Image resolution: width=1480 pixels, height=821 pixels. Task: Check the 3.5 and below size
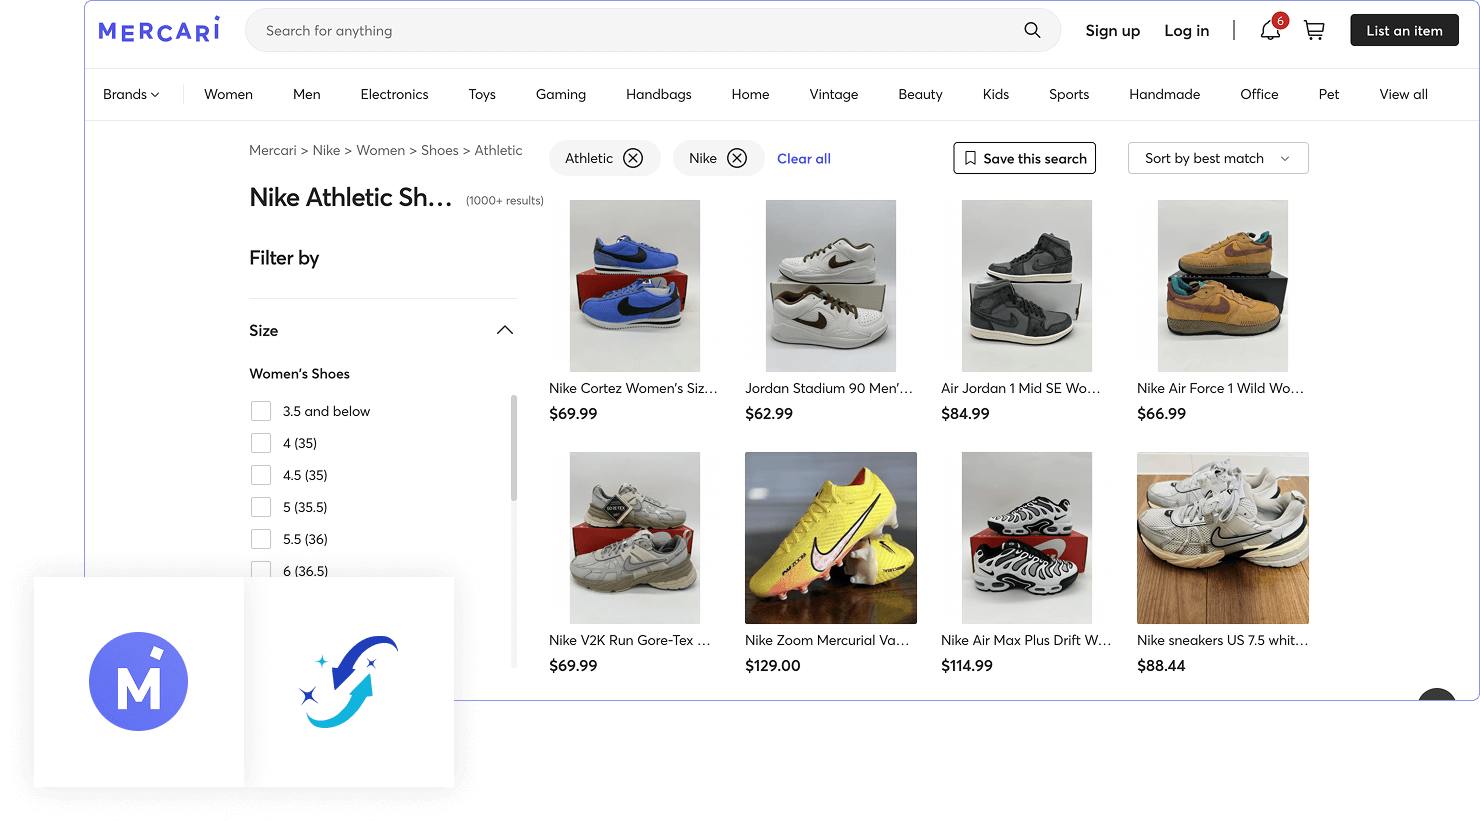[261, 411]
